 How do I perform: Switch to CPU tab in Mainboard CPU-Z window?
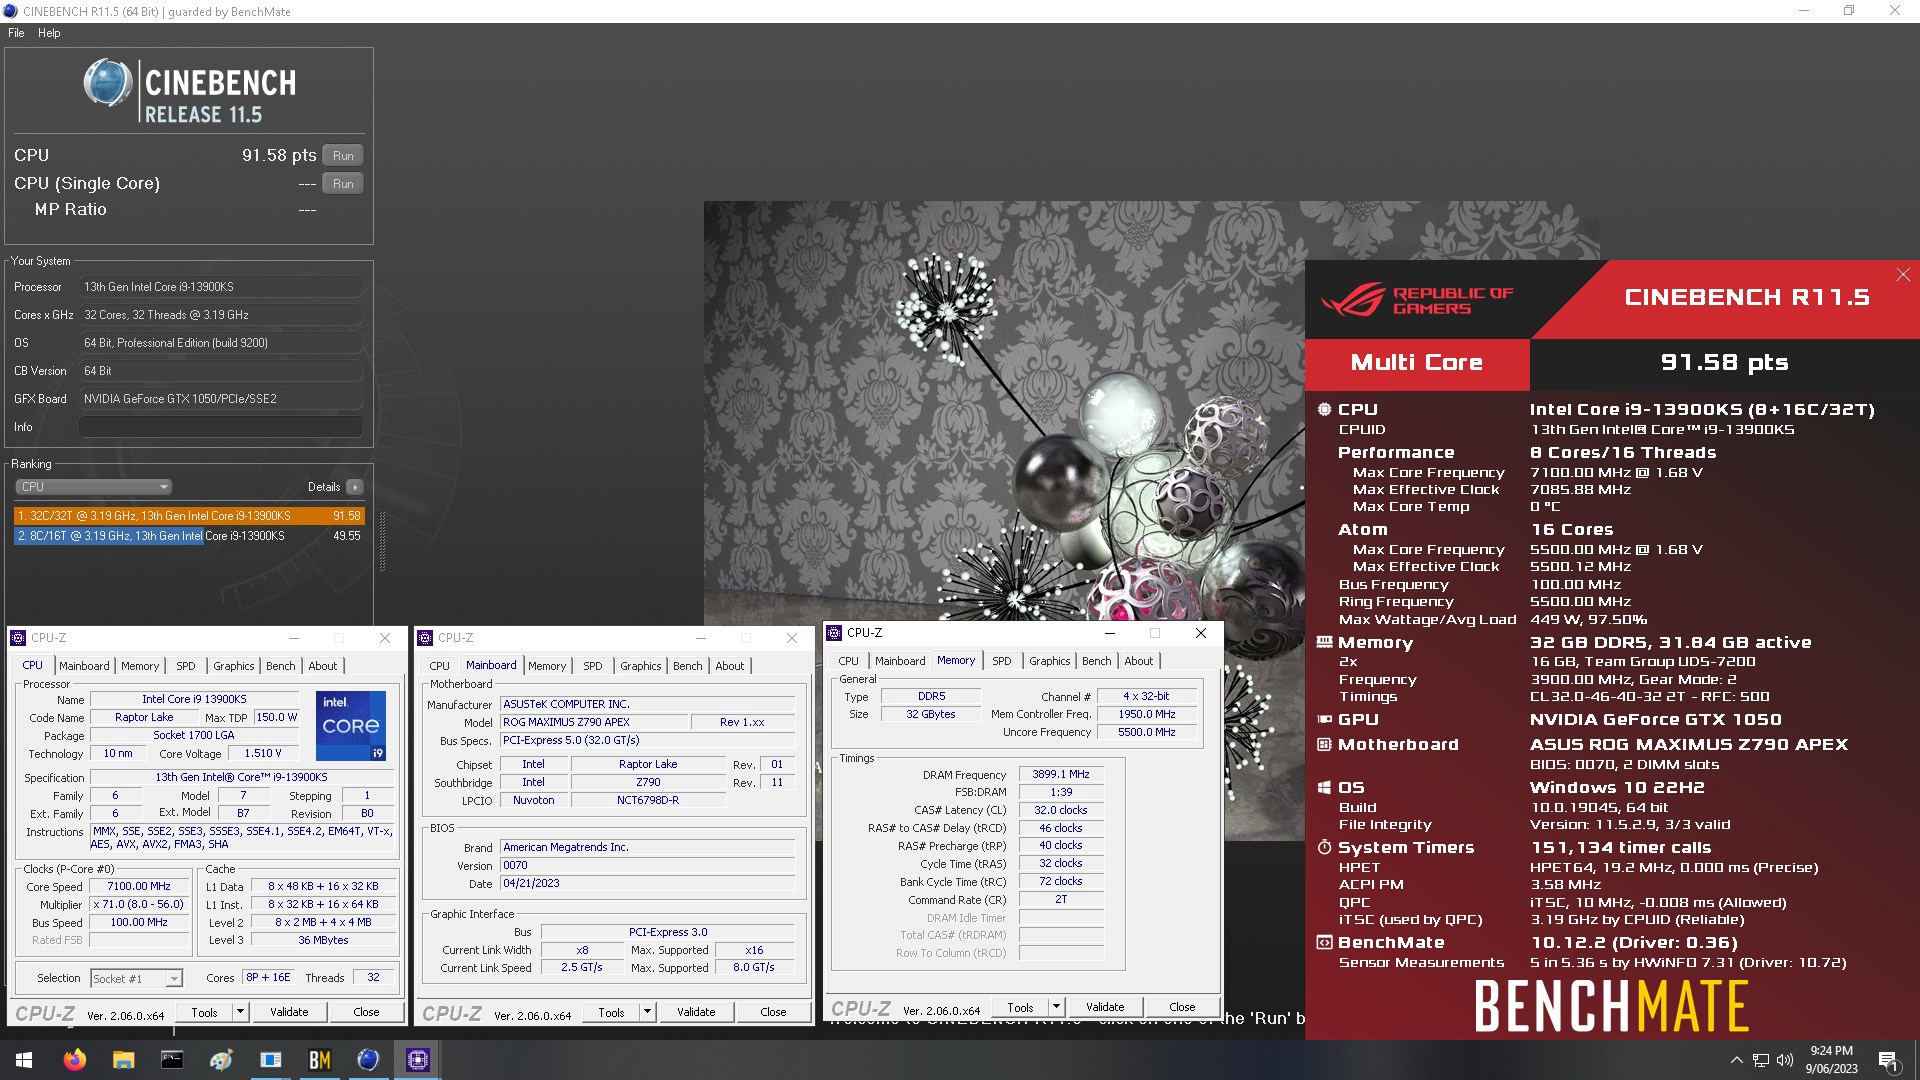click(x=440, y=666)
